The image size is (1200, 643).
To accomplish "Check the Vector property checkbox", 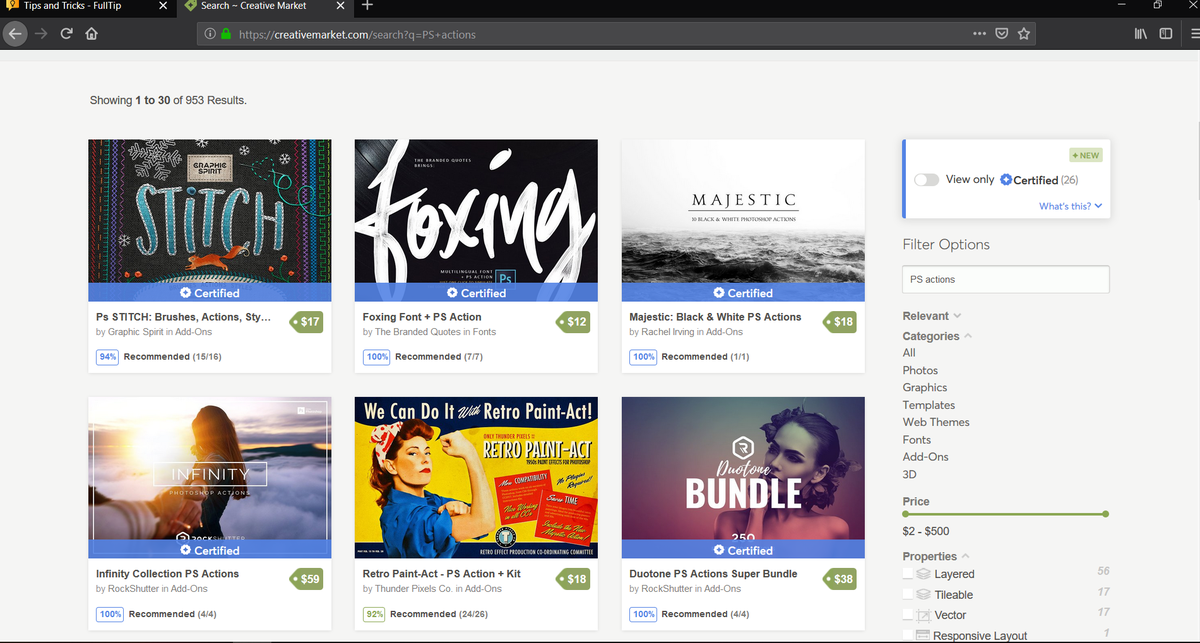I will (908, 615).
